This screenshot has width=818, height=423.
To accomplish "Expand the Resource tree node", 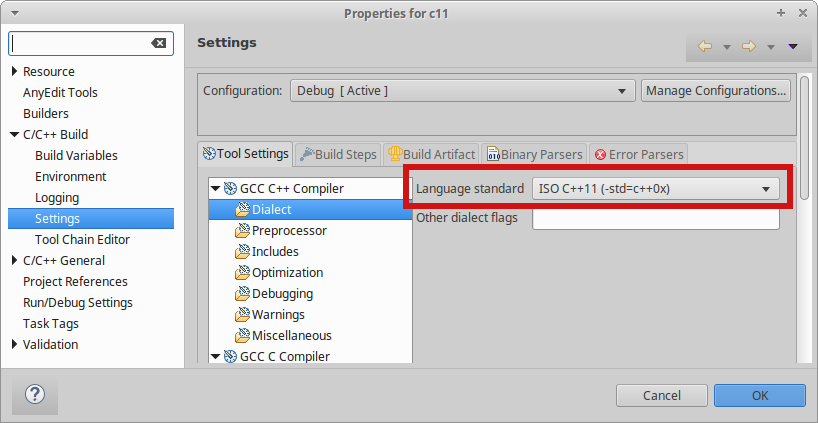I will [x=14, y=72].
